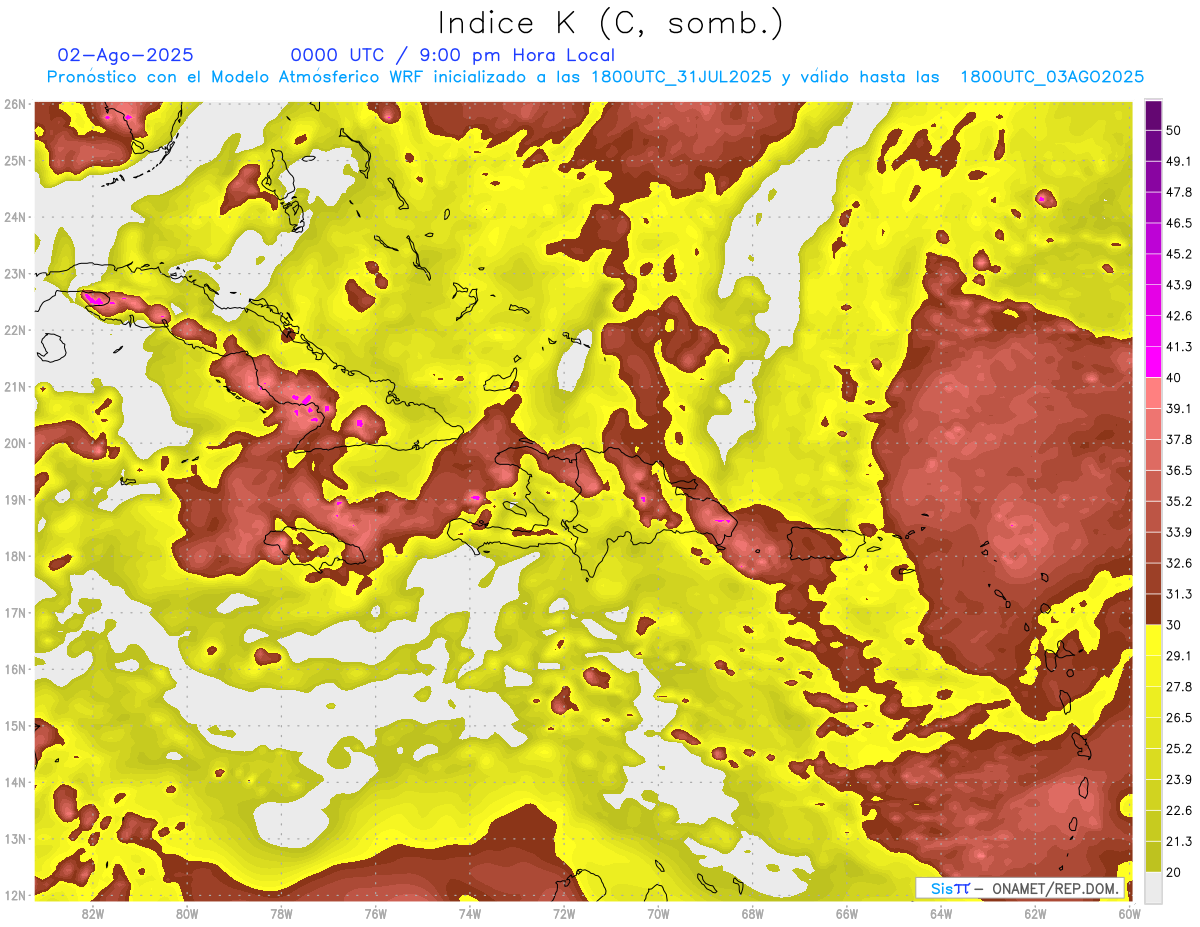Click the colorbar value '32.6'
This screenshot has width=1200, height=927.
pyautogui.click(x=1179, y=563)
